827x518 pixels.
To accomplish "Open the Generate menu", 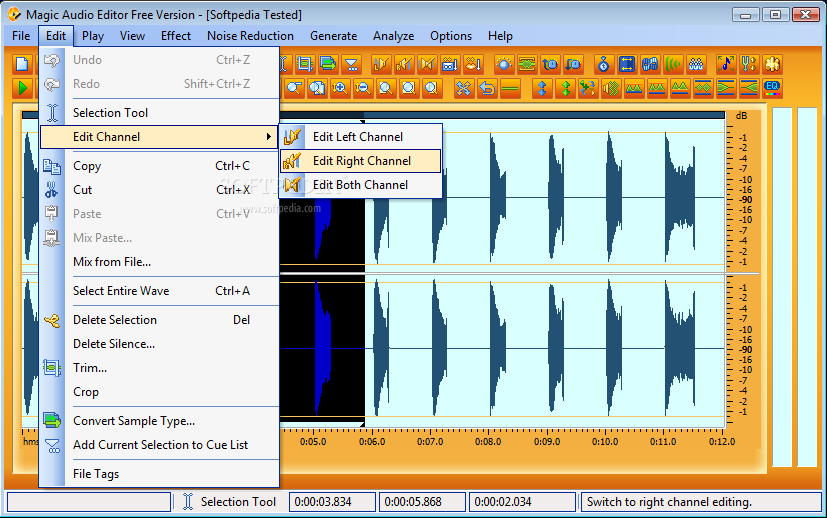I will coord(333,36).
